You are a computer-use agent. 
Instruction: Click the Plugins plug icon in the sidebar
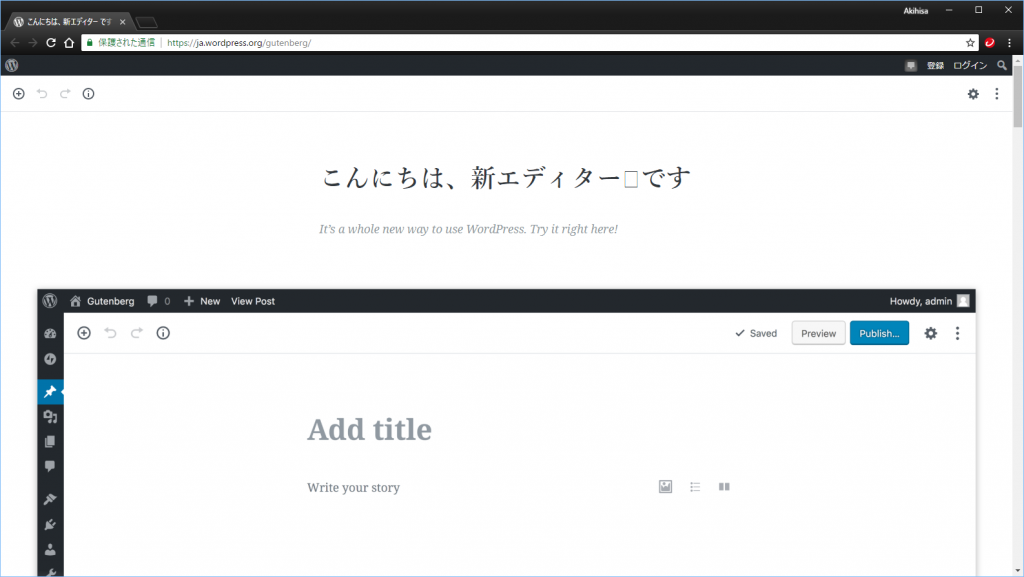click(x=50, y=524)
